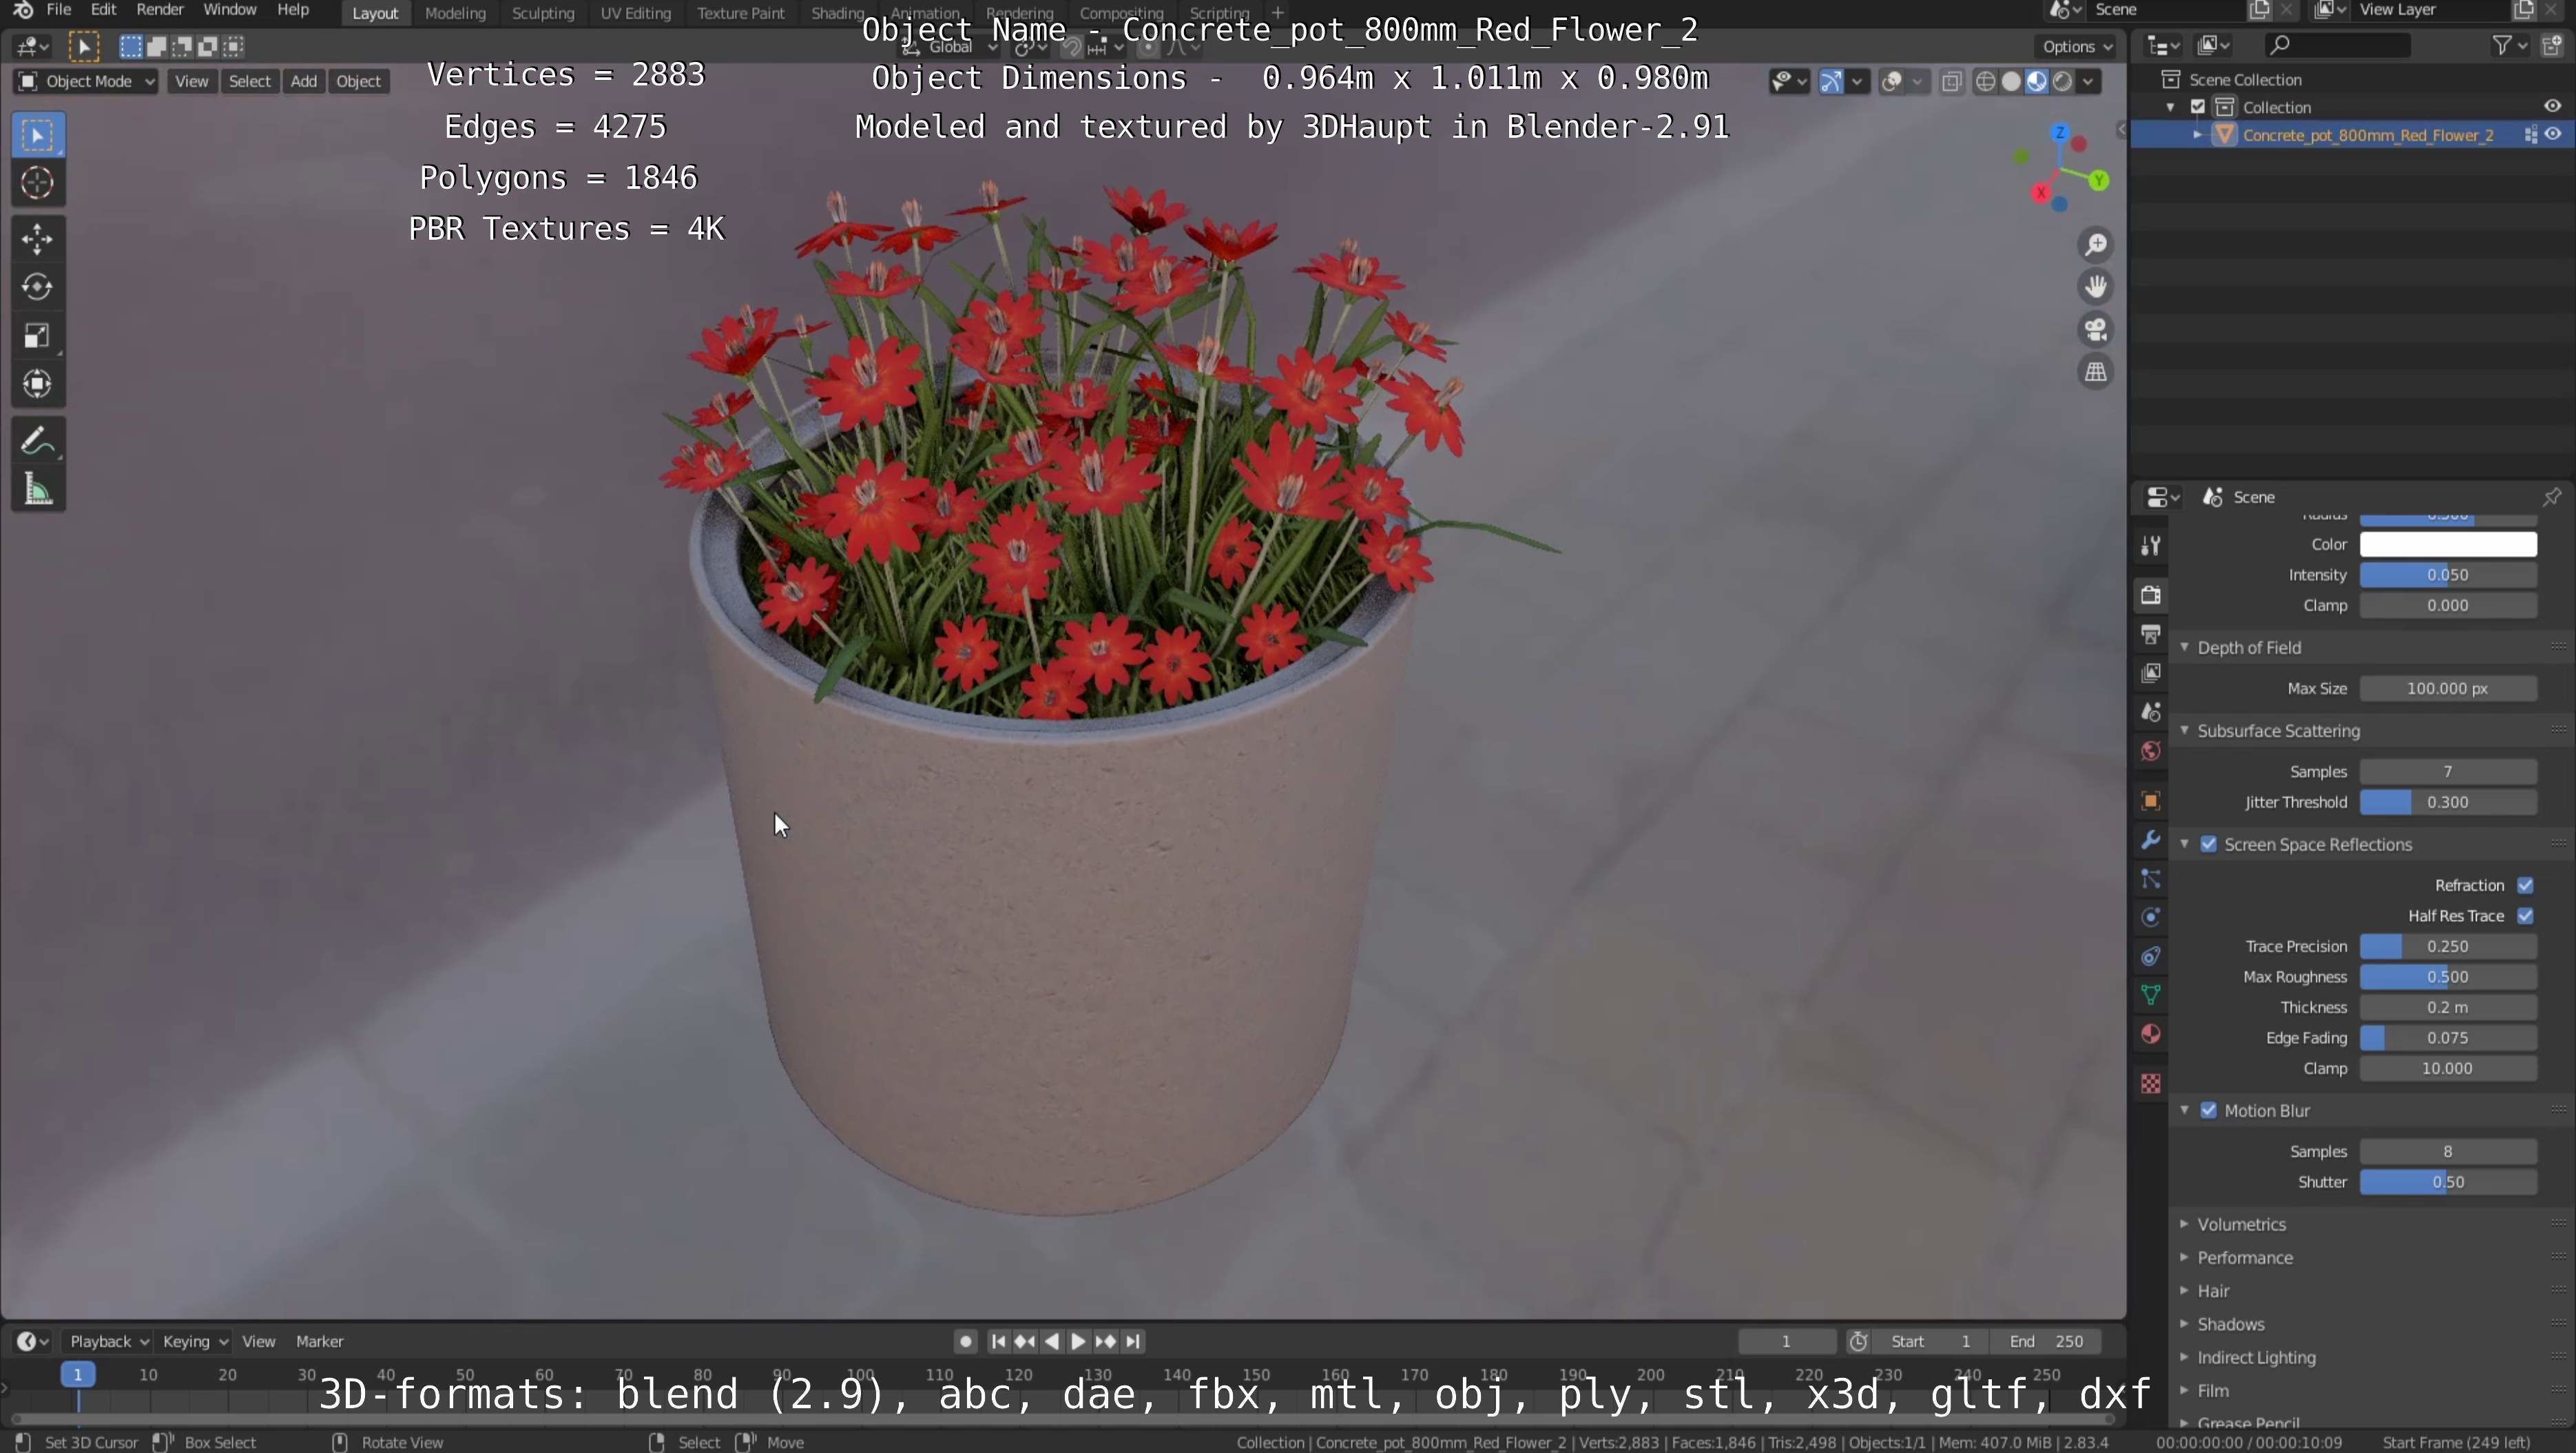Open the Playback dropdown in timeline
The image size is (2576, 1453).
[x=108, y=1342]
